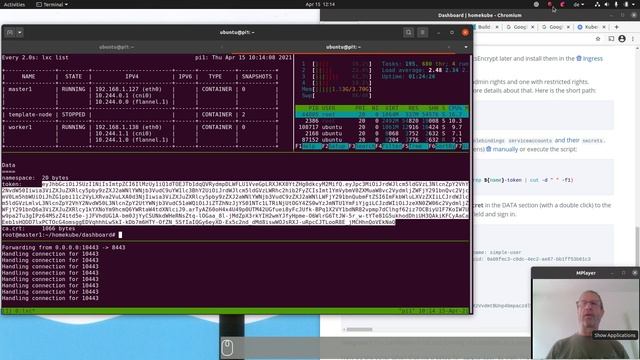640x360 pixels.
Task: Click the red recording tray indicator
Action: pyautogui.click(x=549, y=4)
